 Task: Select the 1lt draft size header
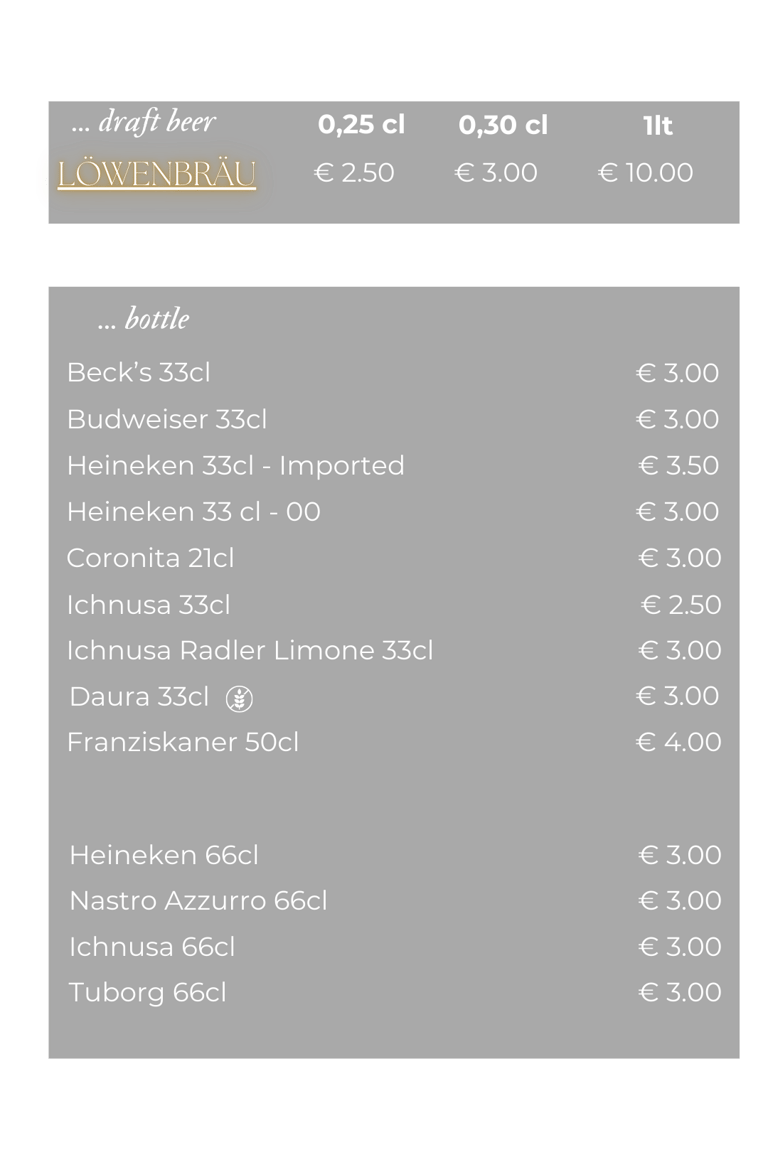(657, 126)
